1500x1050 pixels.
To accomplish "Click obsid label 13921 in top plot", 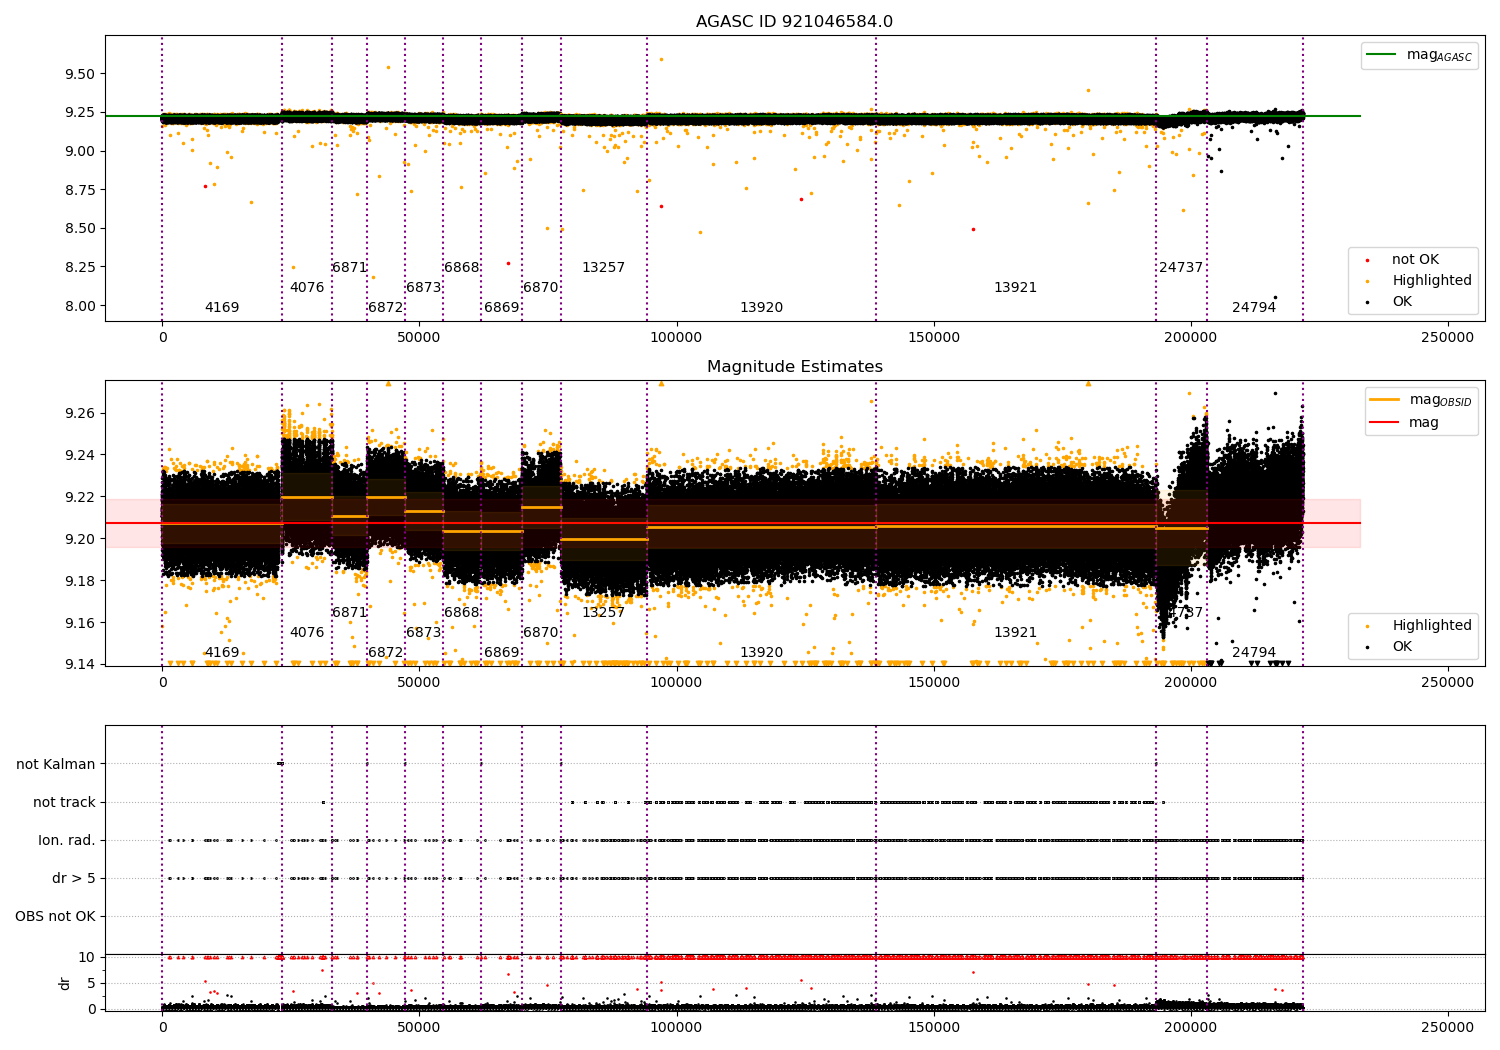I will point(1016,288).
